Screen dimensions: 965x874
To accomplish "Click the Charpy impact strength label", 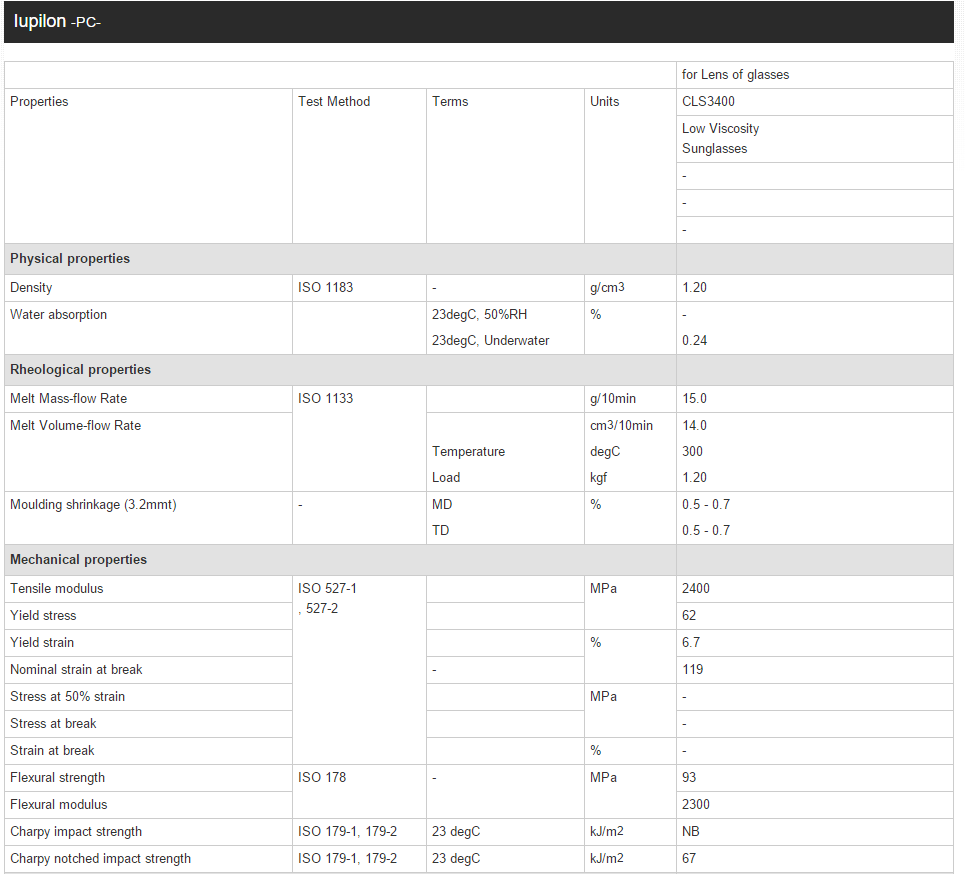I will [76, 832].
